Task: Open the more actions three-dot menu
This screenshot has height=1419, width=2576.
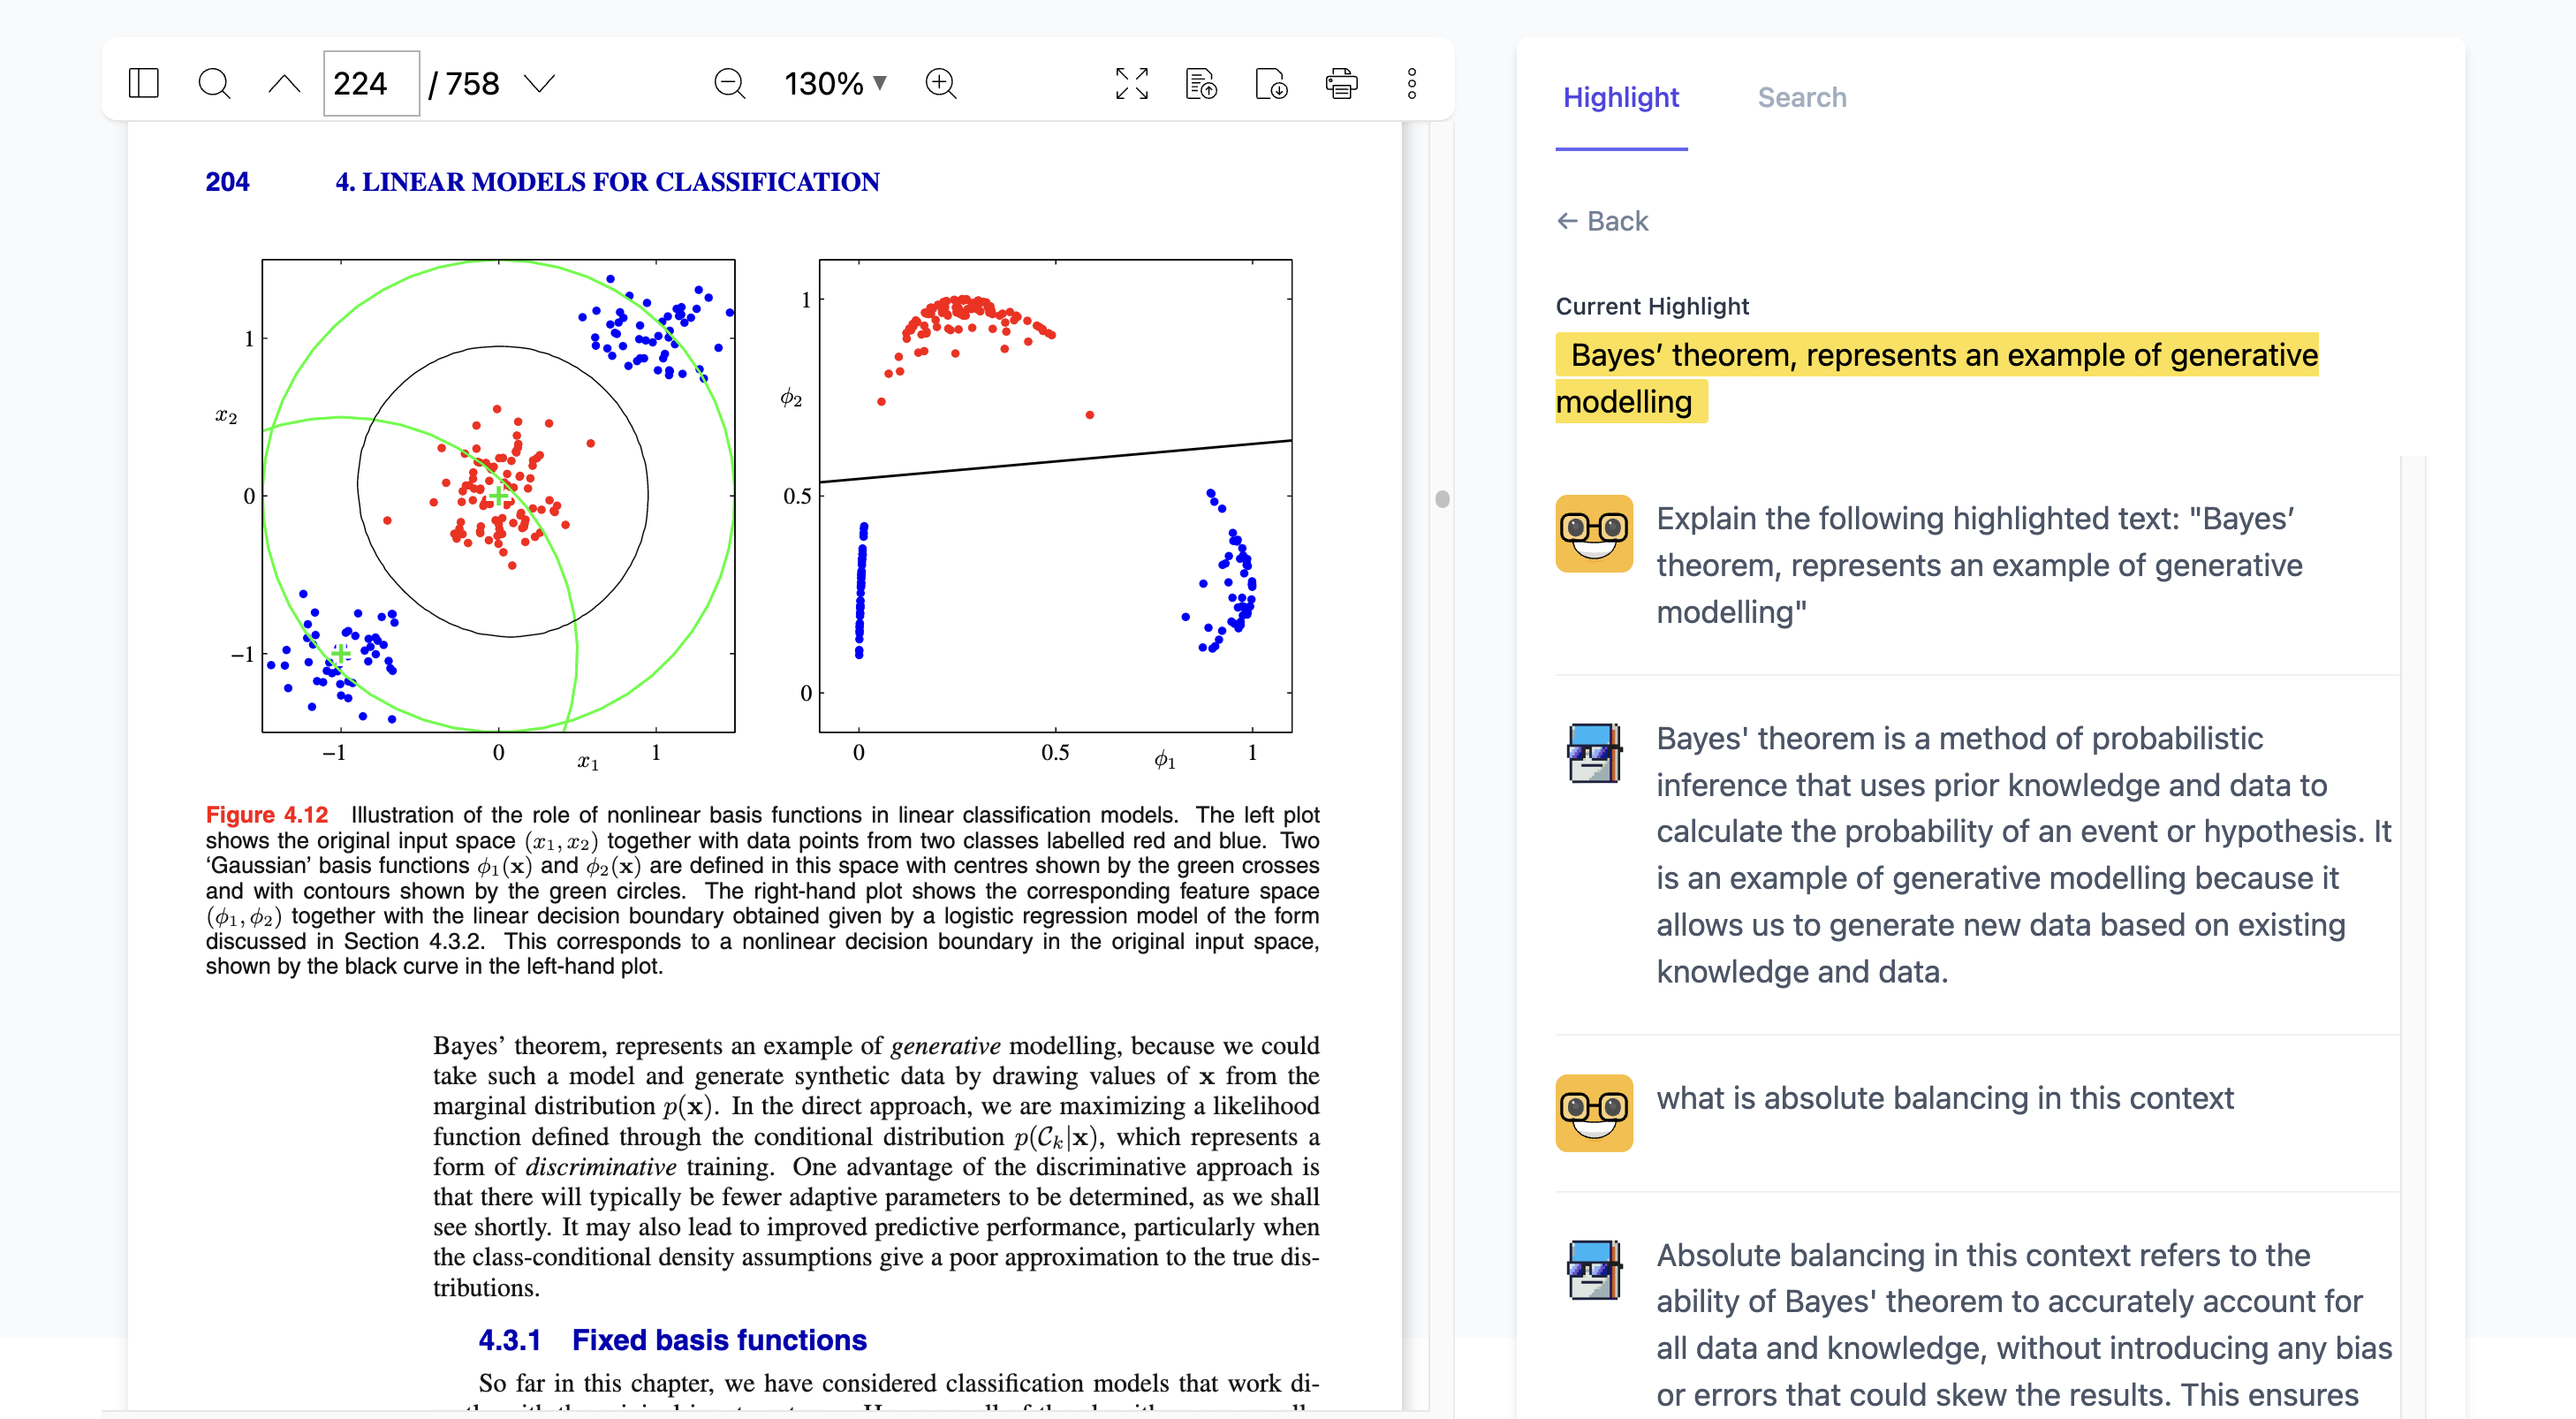Action: [1411, 83]
